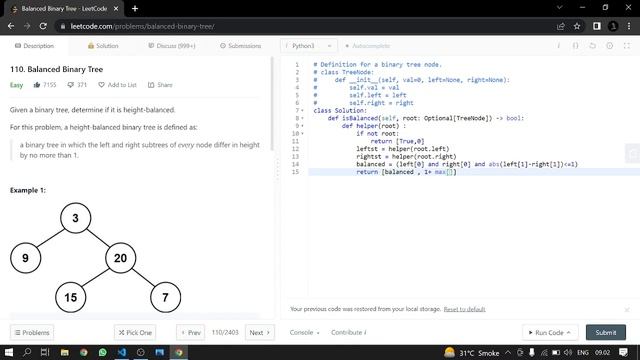The width and height of the screenshot is (640, 360).
Task: Open WhatsApp from the taskbar
Action: tap(102, 352)
